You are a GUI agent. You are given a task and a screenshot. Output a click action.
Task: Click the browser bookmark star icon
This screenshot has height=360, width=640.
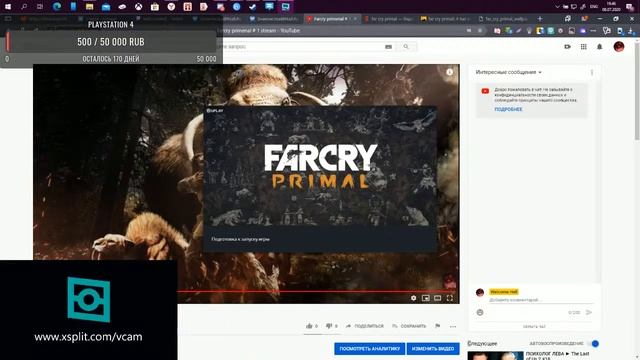tap(480, 31)
